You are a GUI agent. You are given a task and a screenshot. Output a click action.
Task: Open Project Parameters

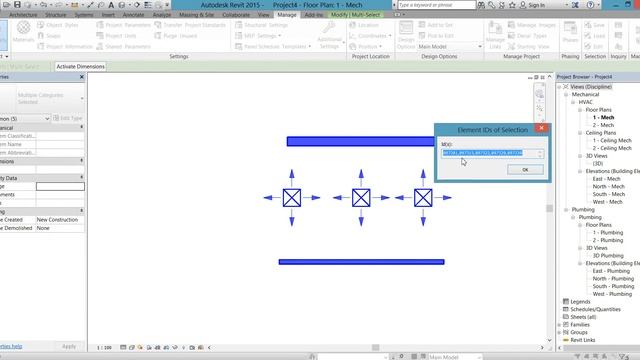point(124,25)
